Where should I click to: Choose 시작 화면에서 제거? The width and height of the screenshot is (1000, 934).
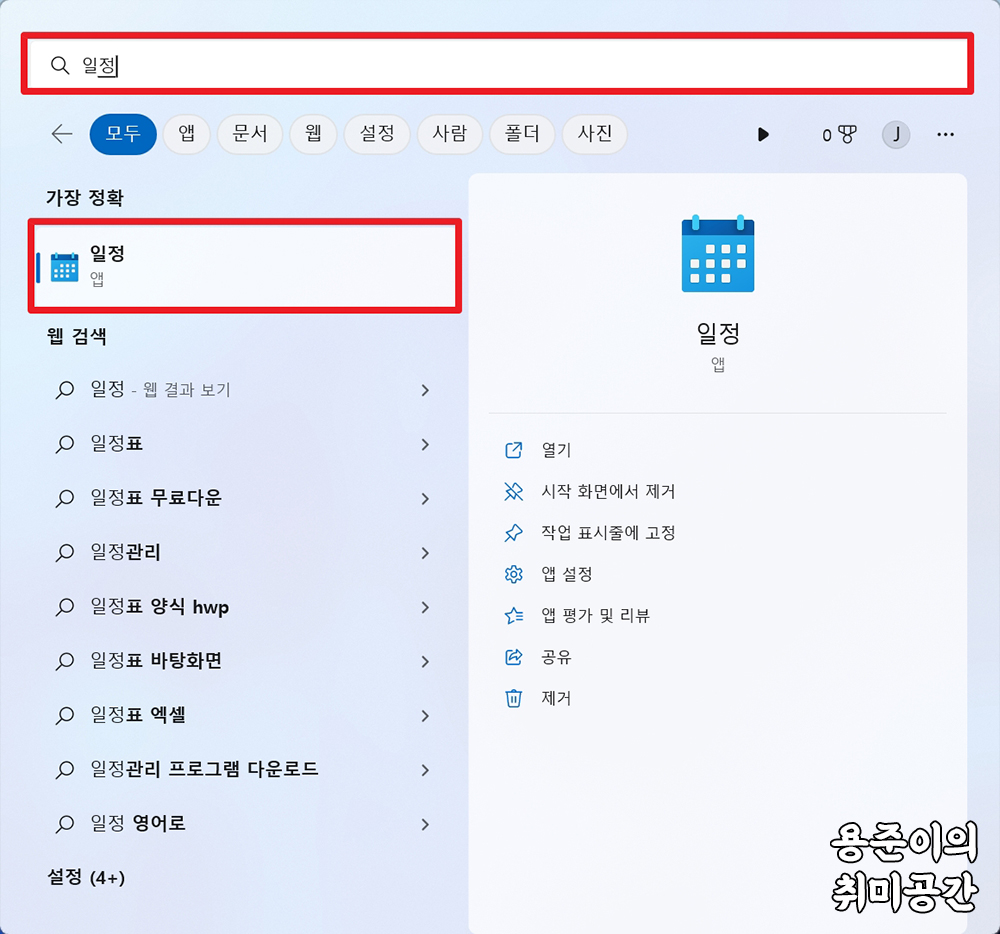click(608, 492)
